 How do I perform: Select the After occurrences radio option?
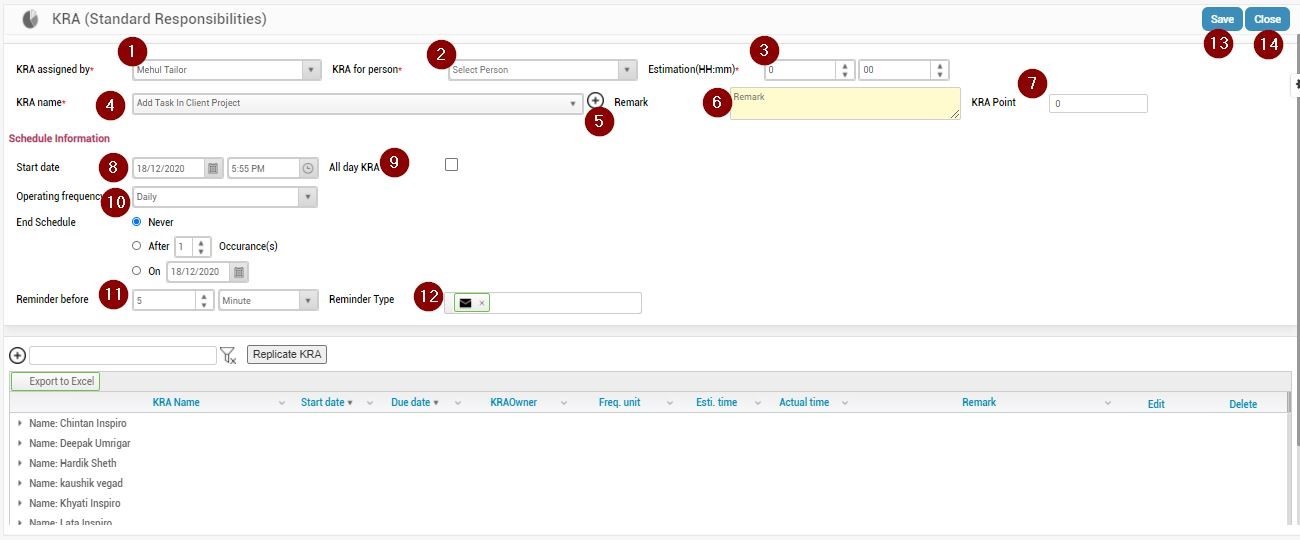tap(137, 246)
